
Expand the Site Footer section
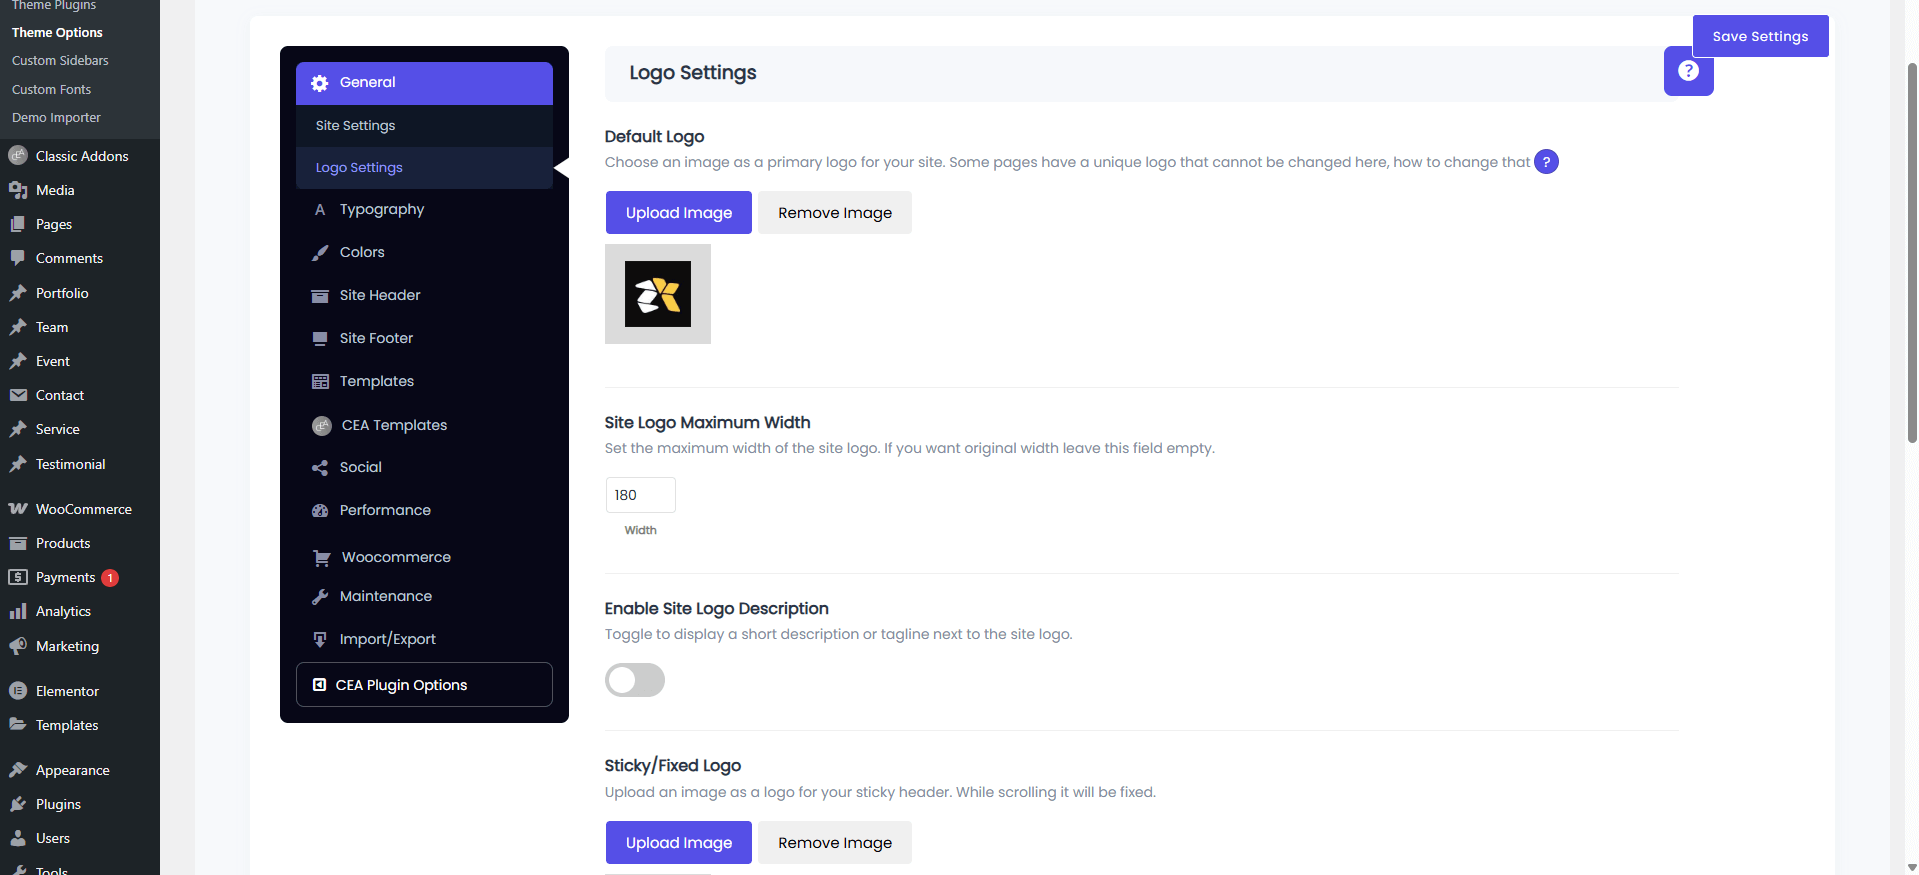[x=376, y=338]
